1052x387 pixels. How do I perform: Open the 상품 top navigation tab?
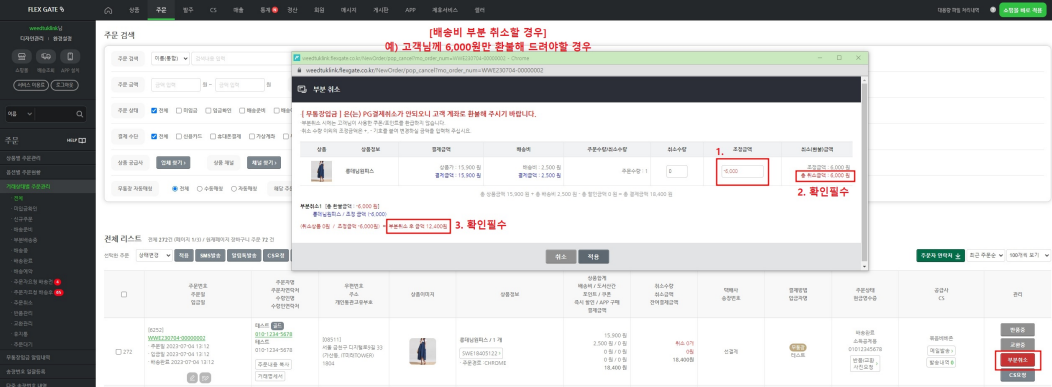click(134, 10)
